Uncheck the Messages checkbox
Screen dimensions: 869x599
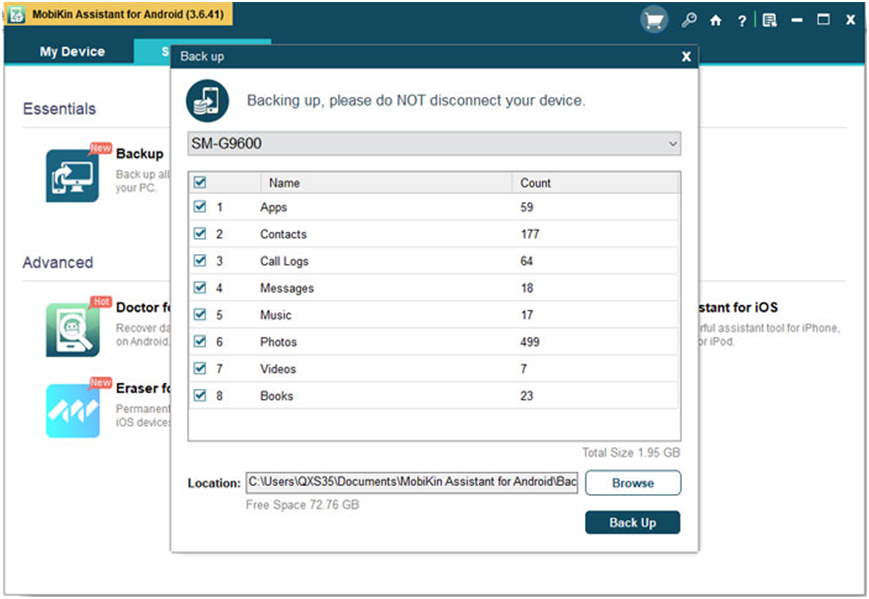[x=200, y=288]
